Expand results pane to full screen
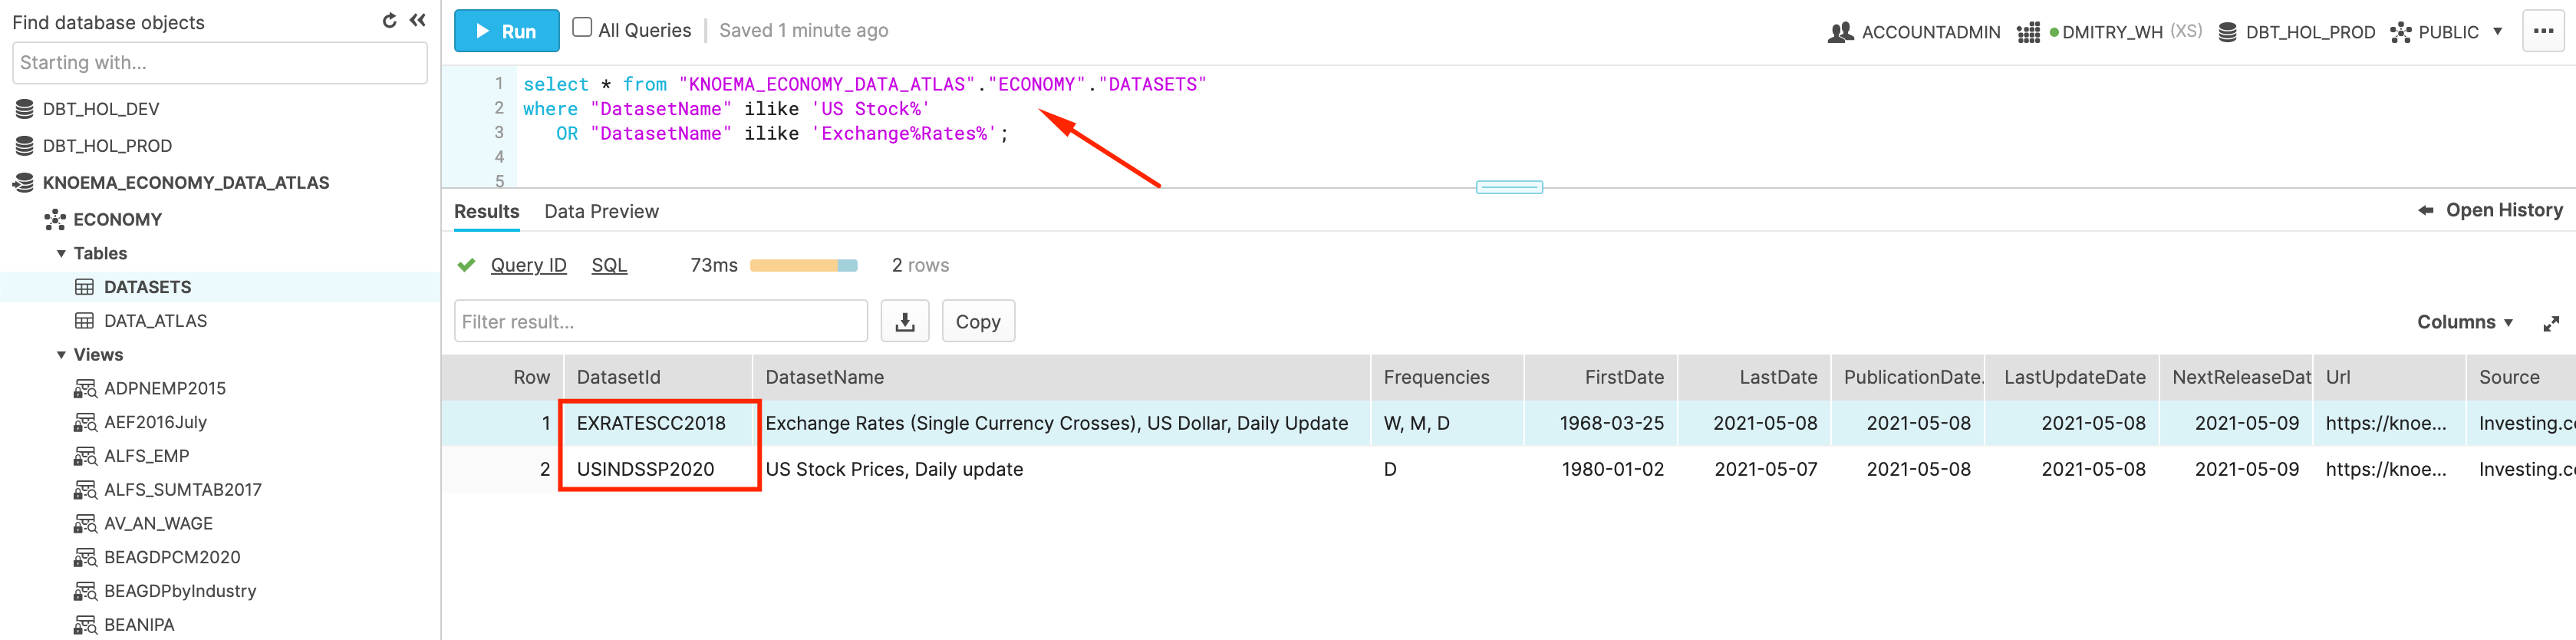This screenshot has height=640, width=2576. pyautogui.click(x=2550, y=323)
